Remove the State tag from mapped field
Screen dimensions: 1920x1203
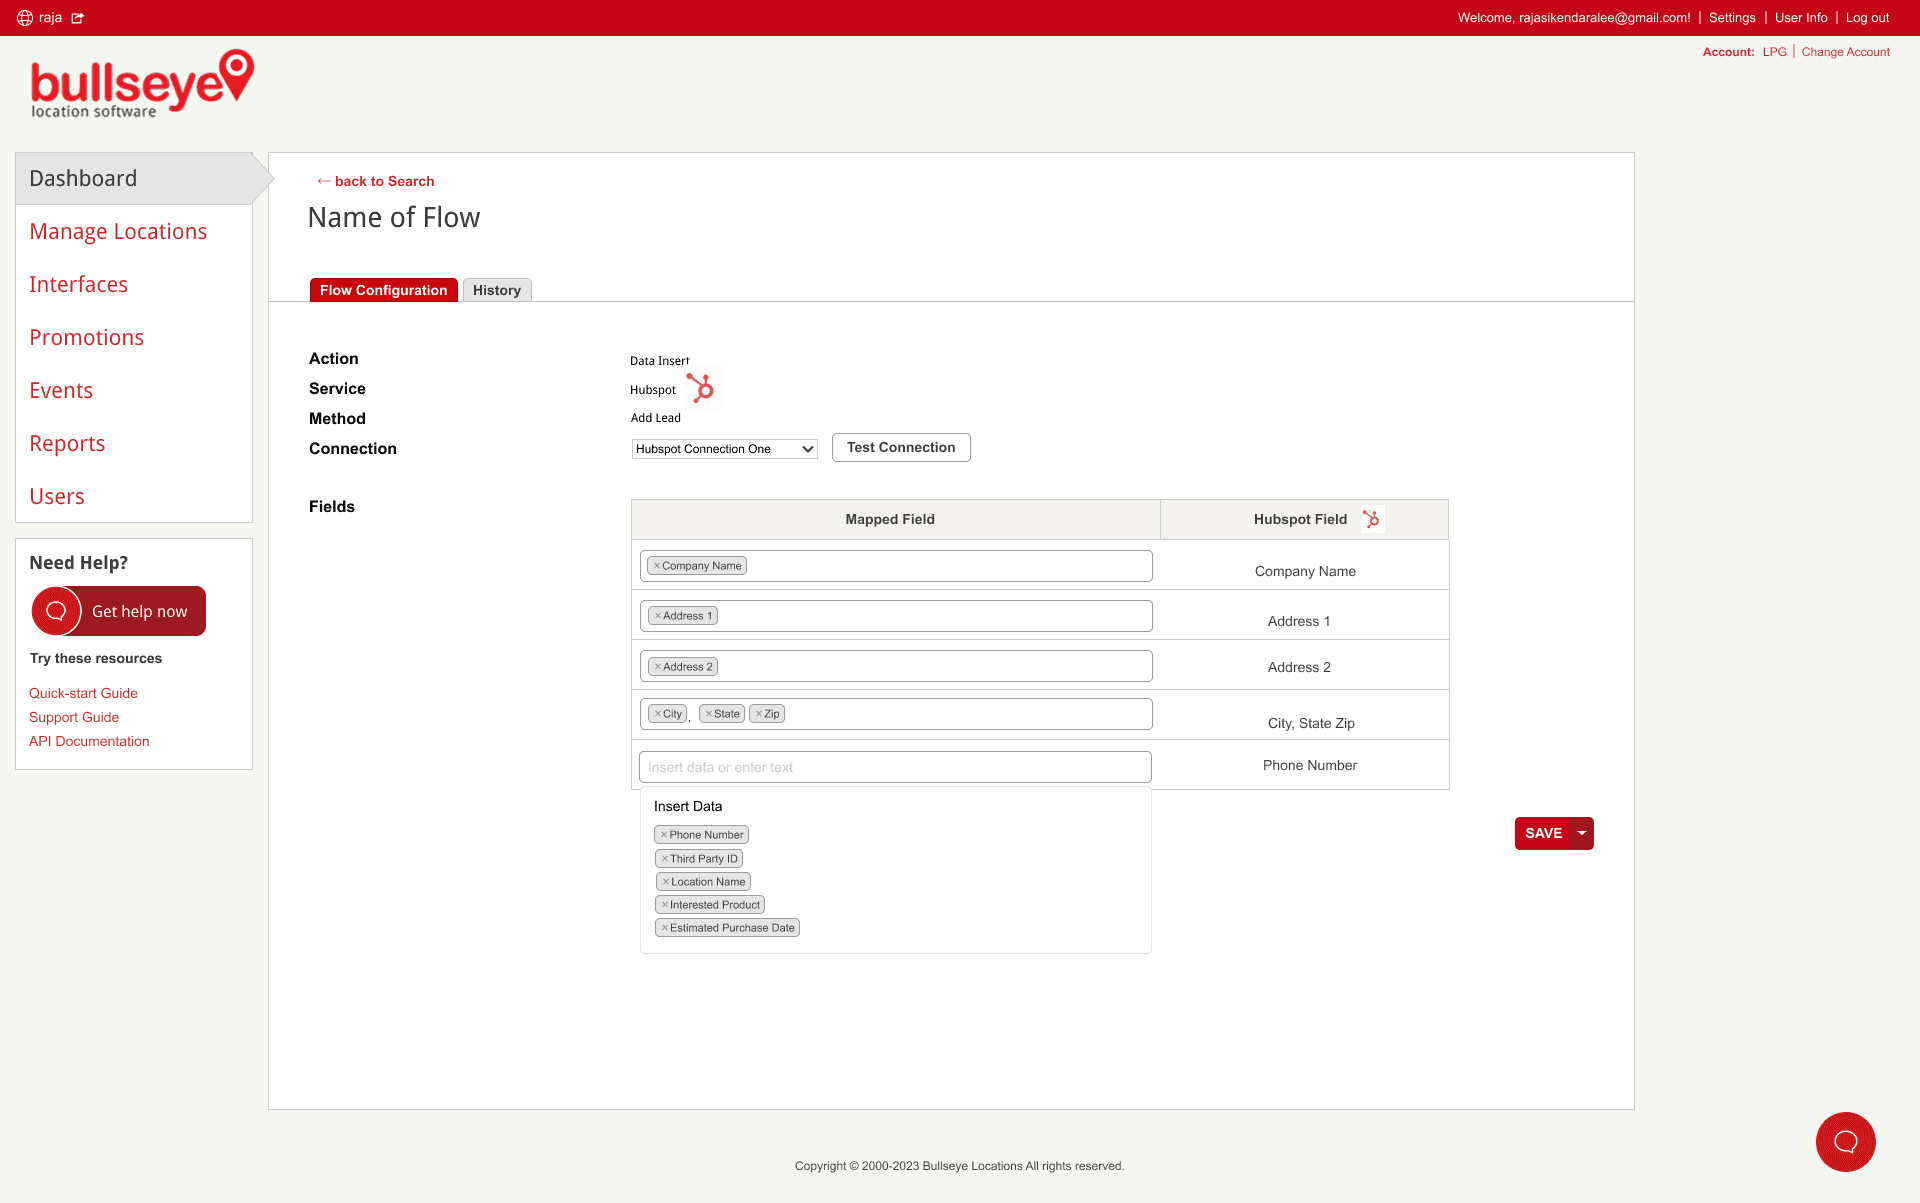[x=709, y=714]
